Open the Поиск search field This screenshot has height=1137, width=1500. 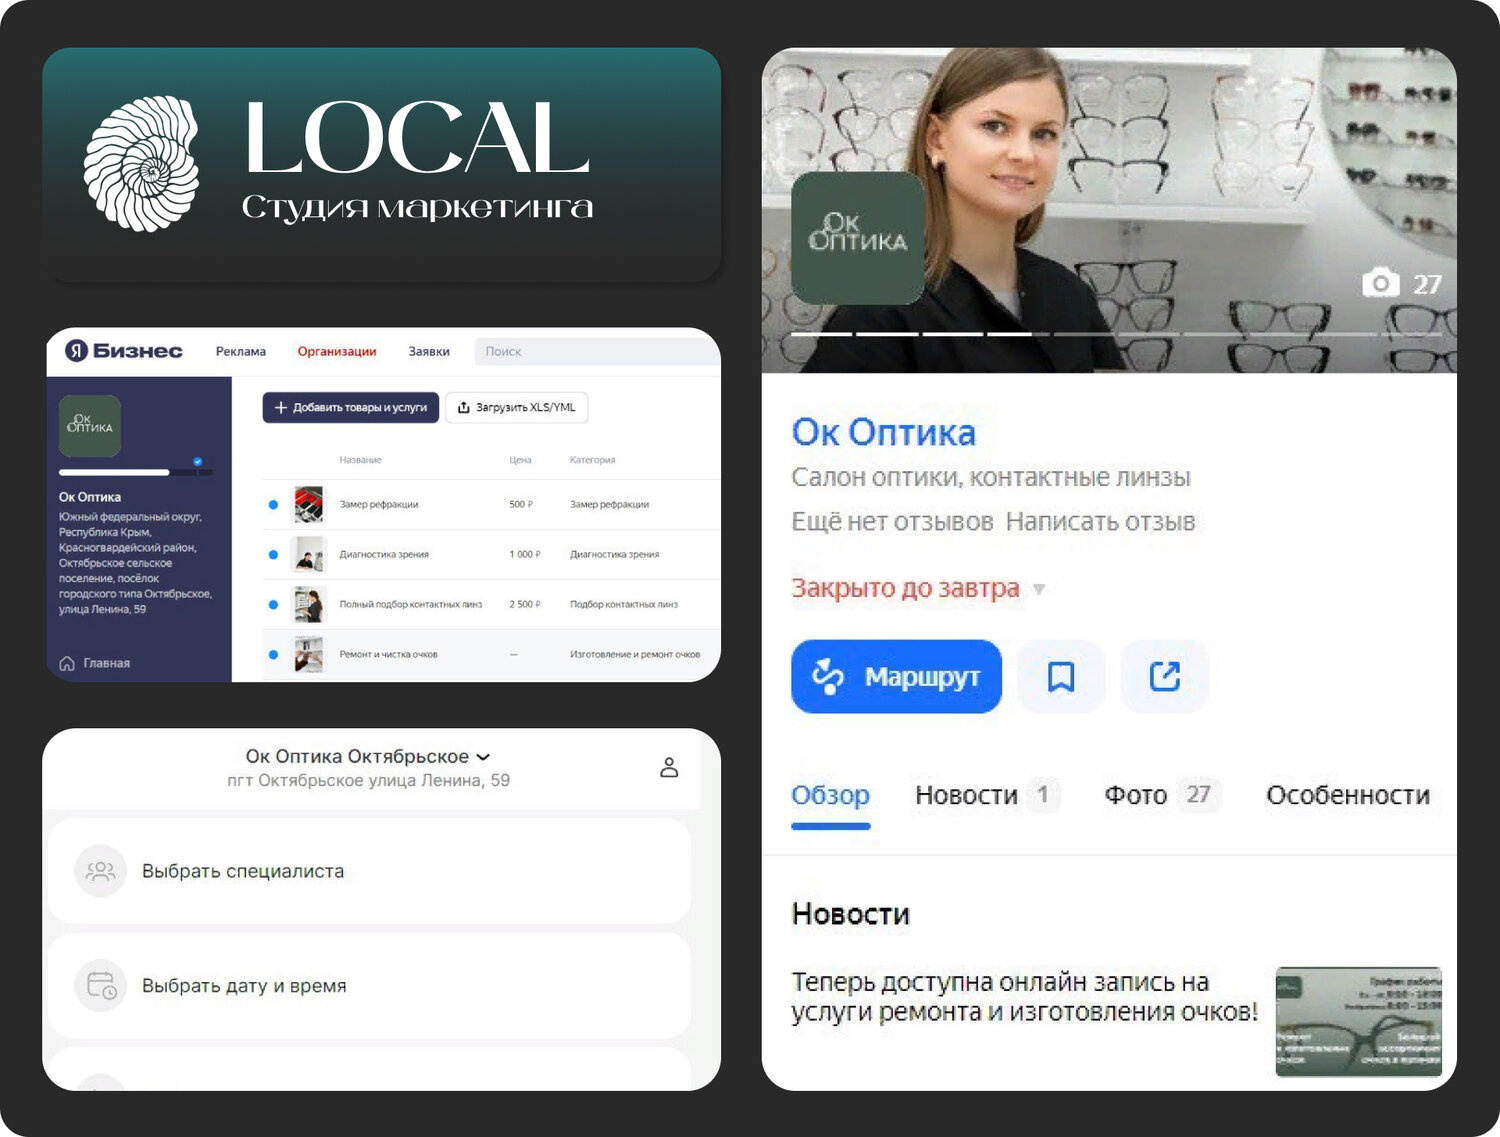coord(595,351)
